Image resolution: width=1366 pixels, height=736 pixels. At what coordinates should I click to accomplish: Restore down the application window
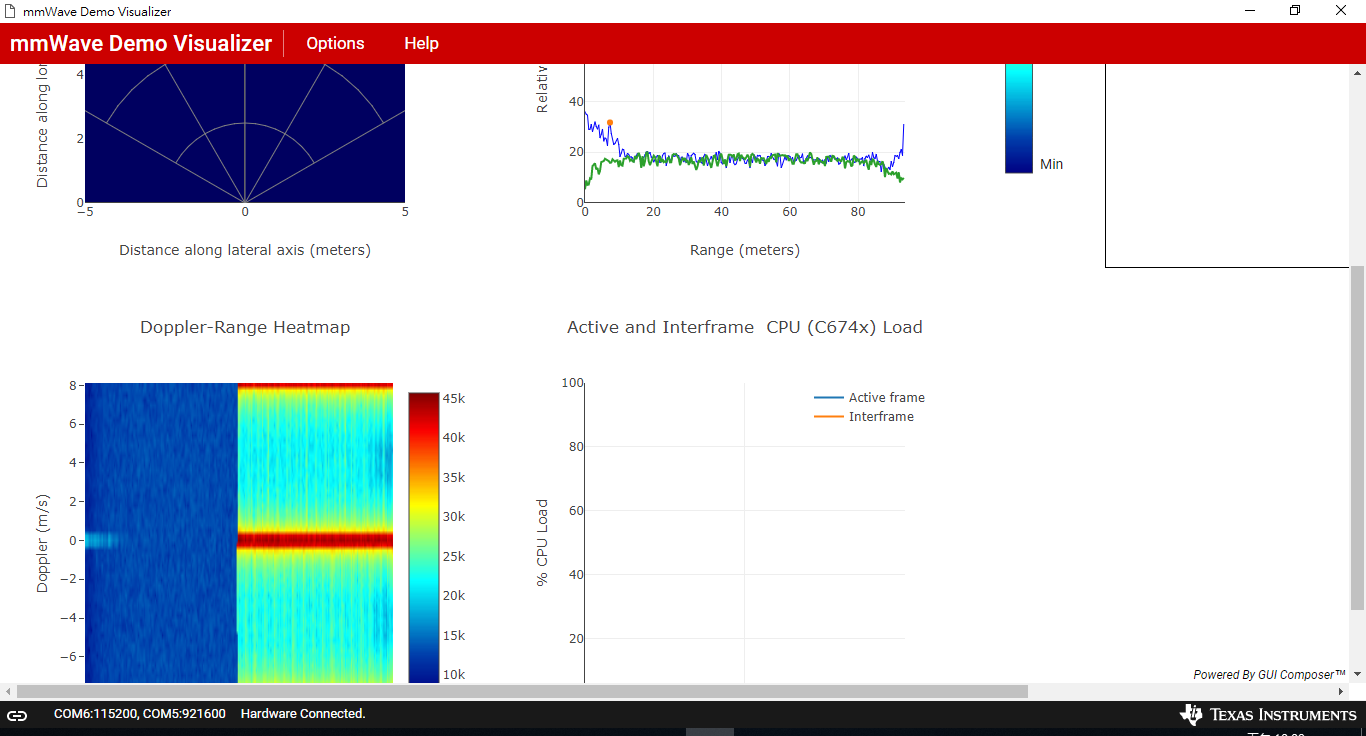[1295, 11]
